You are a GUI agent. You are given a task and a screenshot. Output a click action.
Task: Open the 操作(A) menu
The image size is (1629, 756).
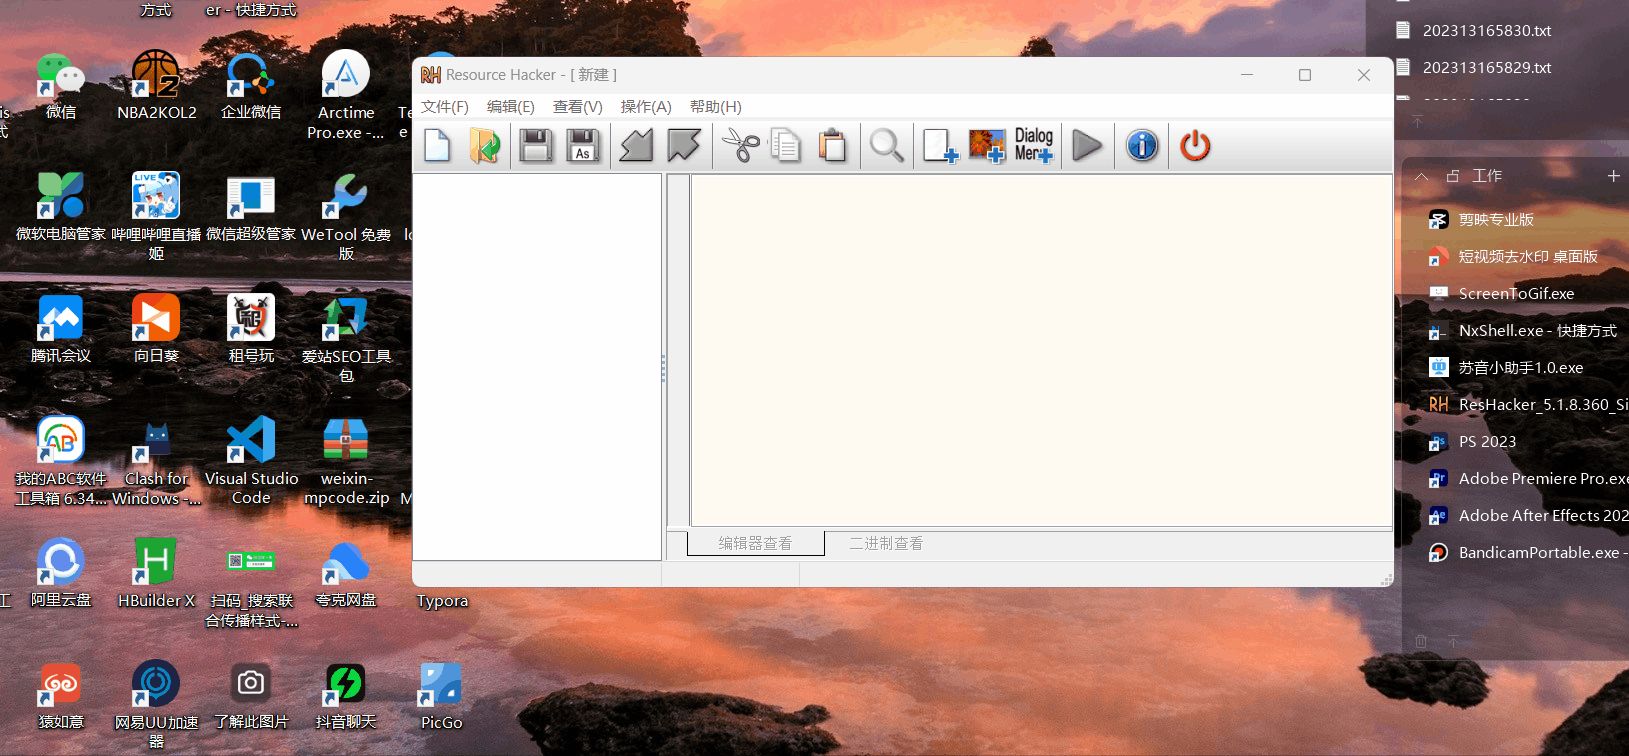point(646,106)
